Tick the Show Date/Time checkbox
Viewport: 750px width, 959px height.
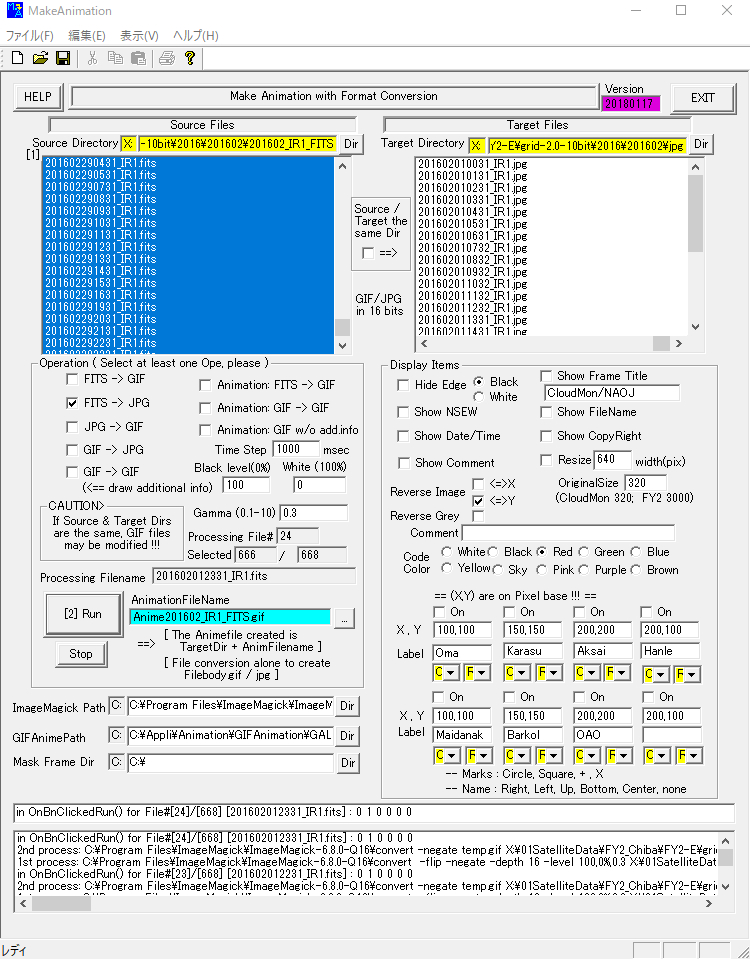point(404,436)
